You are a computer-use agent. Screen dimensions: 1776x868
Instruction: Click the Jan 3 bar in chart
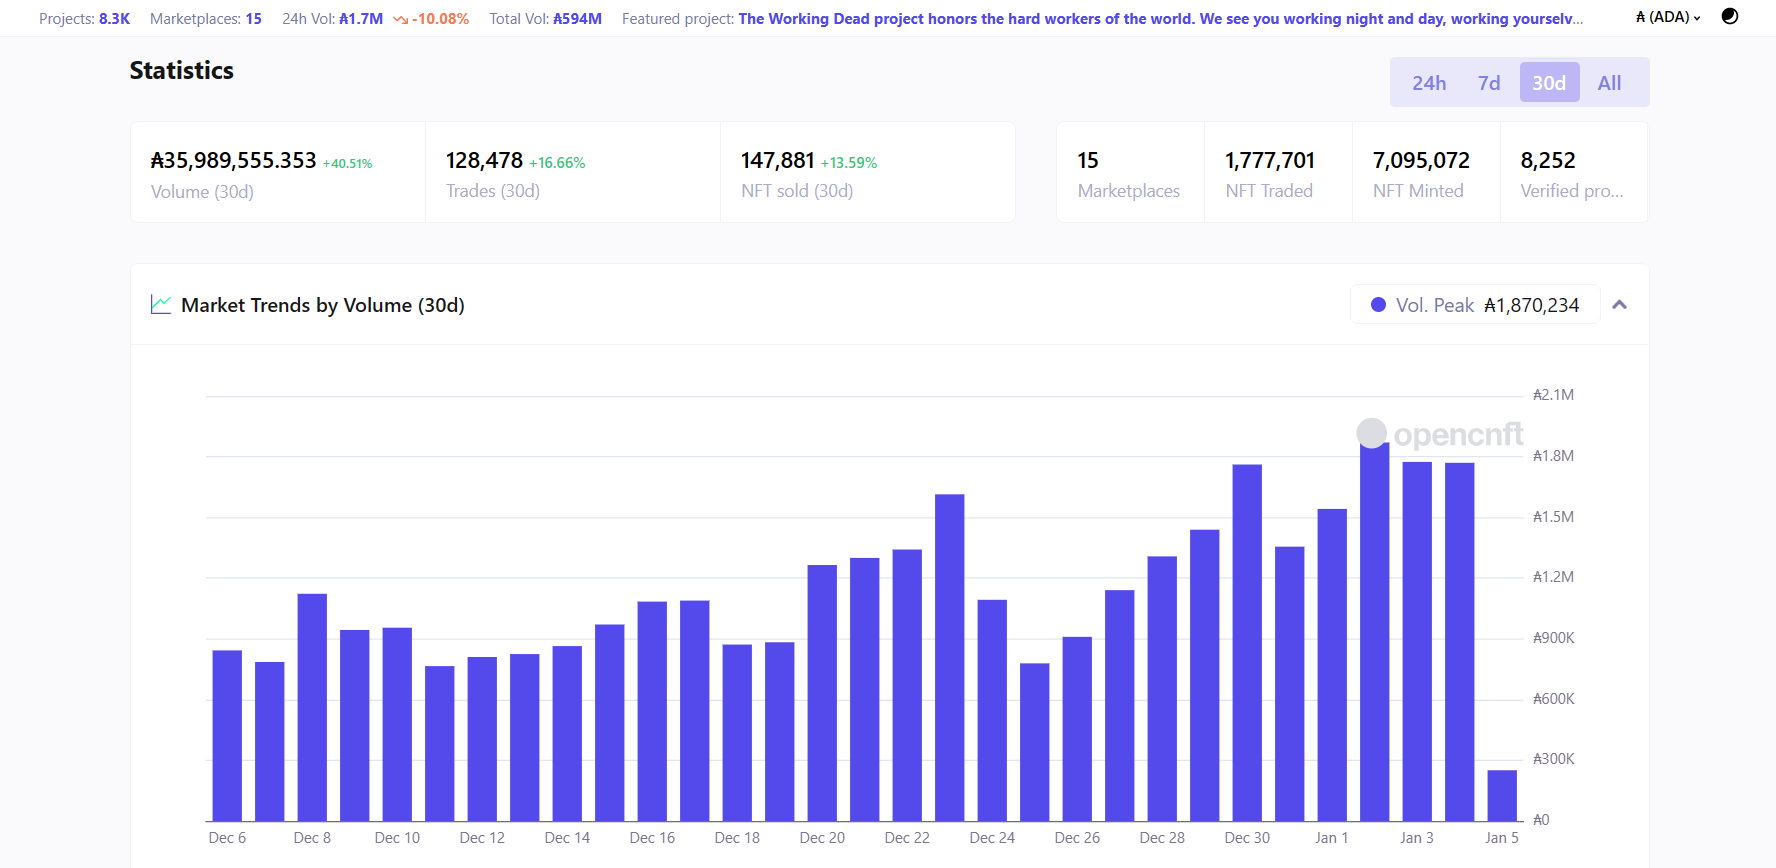pos(1417,642)
